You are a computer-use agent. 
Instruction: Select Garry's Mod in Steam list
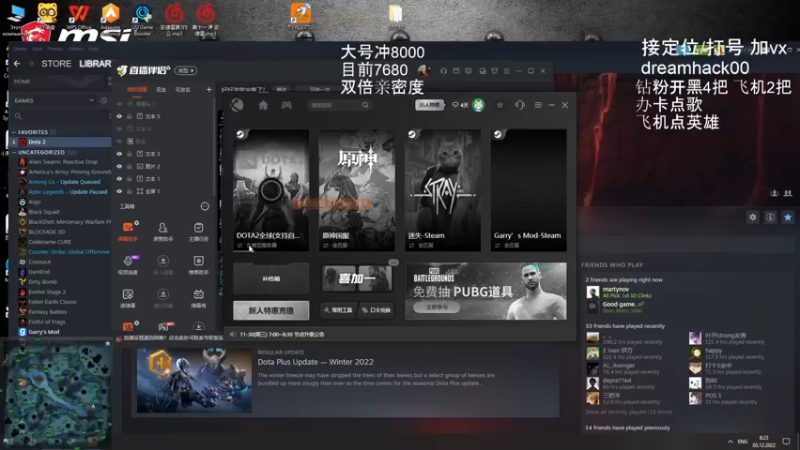click(44, 332)
